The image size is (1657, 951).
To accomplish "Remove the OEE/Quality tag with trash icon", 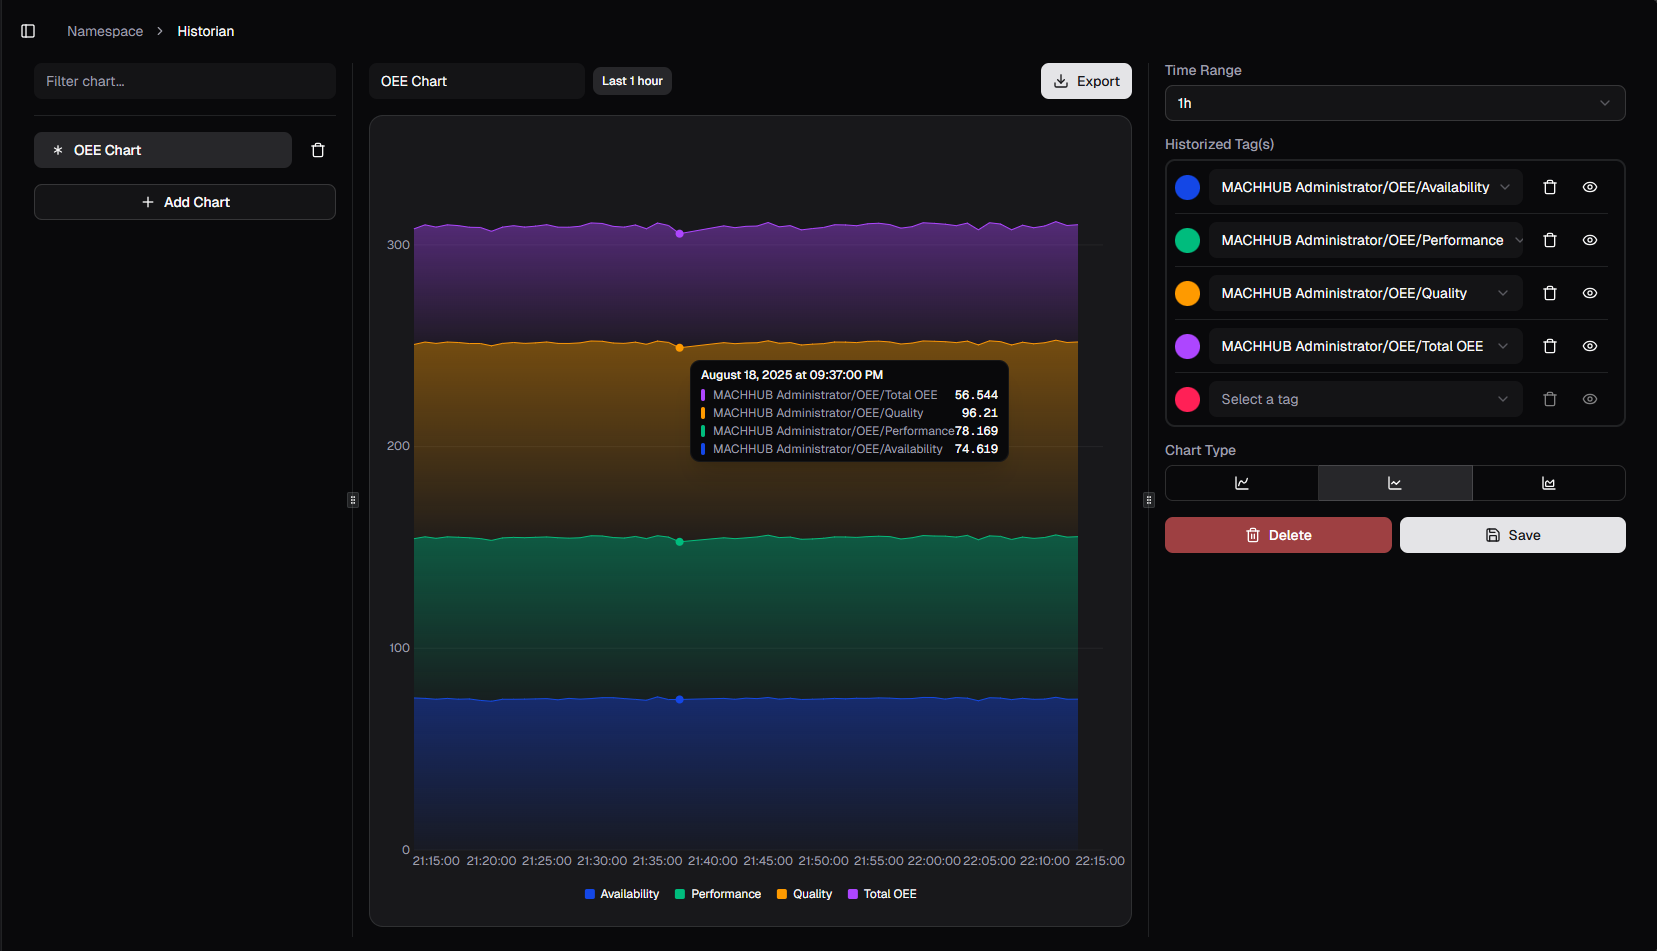I will (1550, 293).
